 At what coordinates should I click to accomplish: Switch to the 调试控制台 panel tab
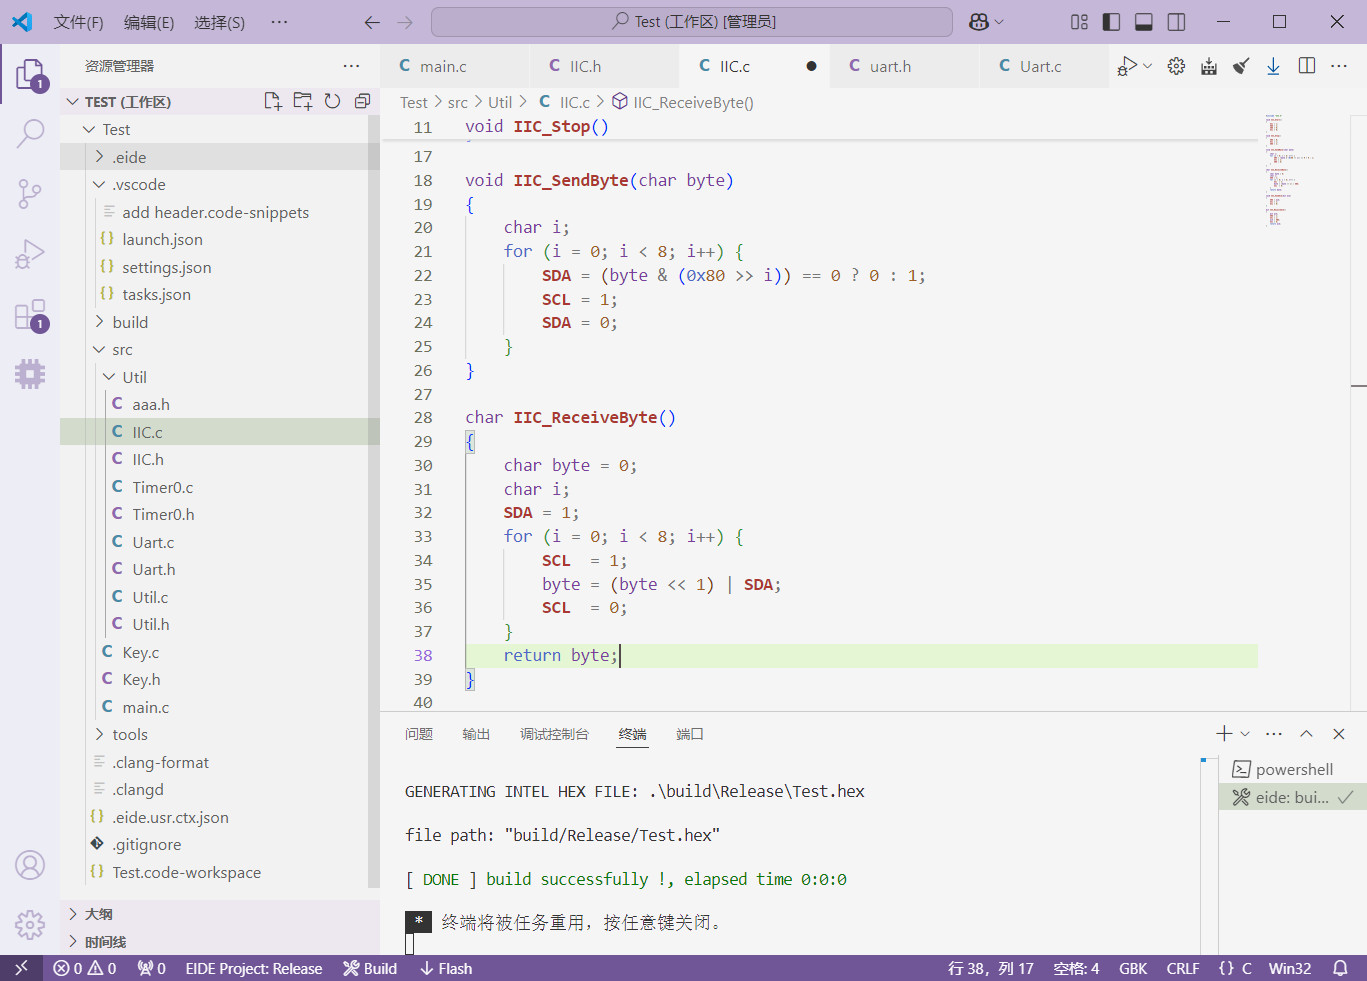[554, 734]
